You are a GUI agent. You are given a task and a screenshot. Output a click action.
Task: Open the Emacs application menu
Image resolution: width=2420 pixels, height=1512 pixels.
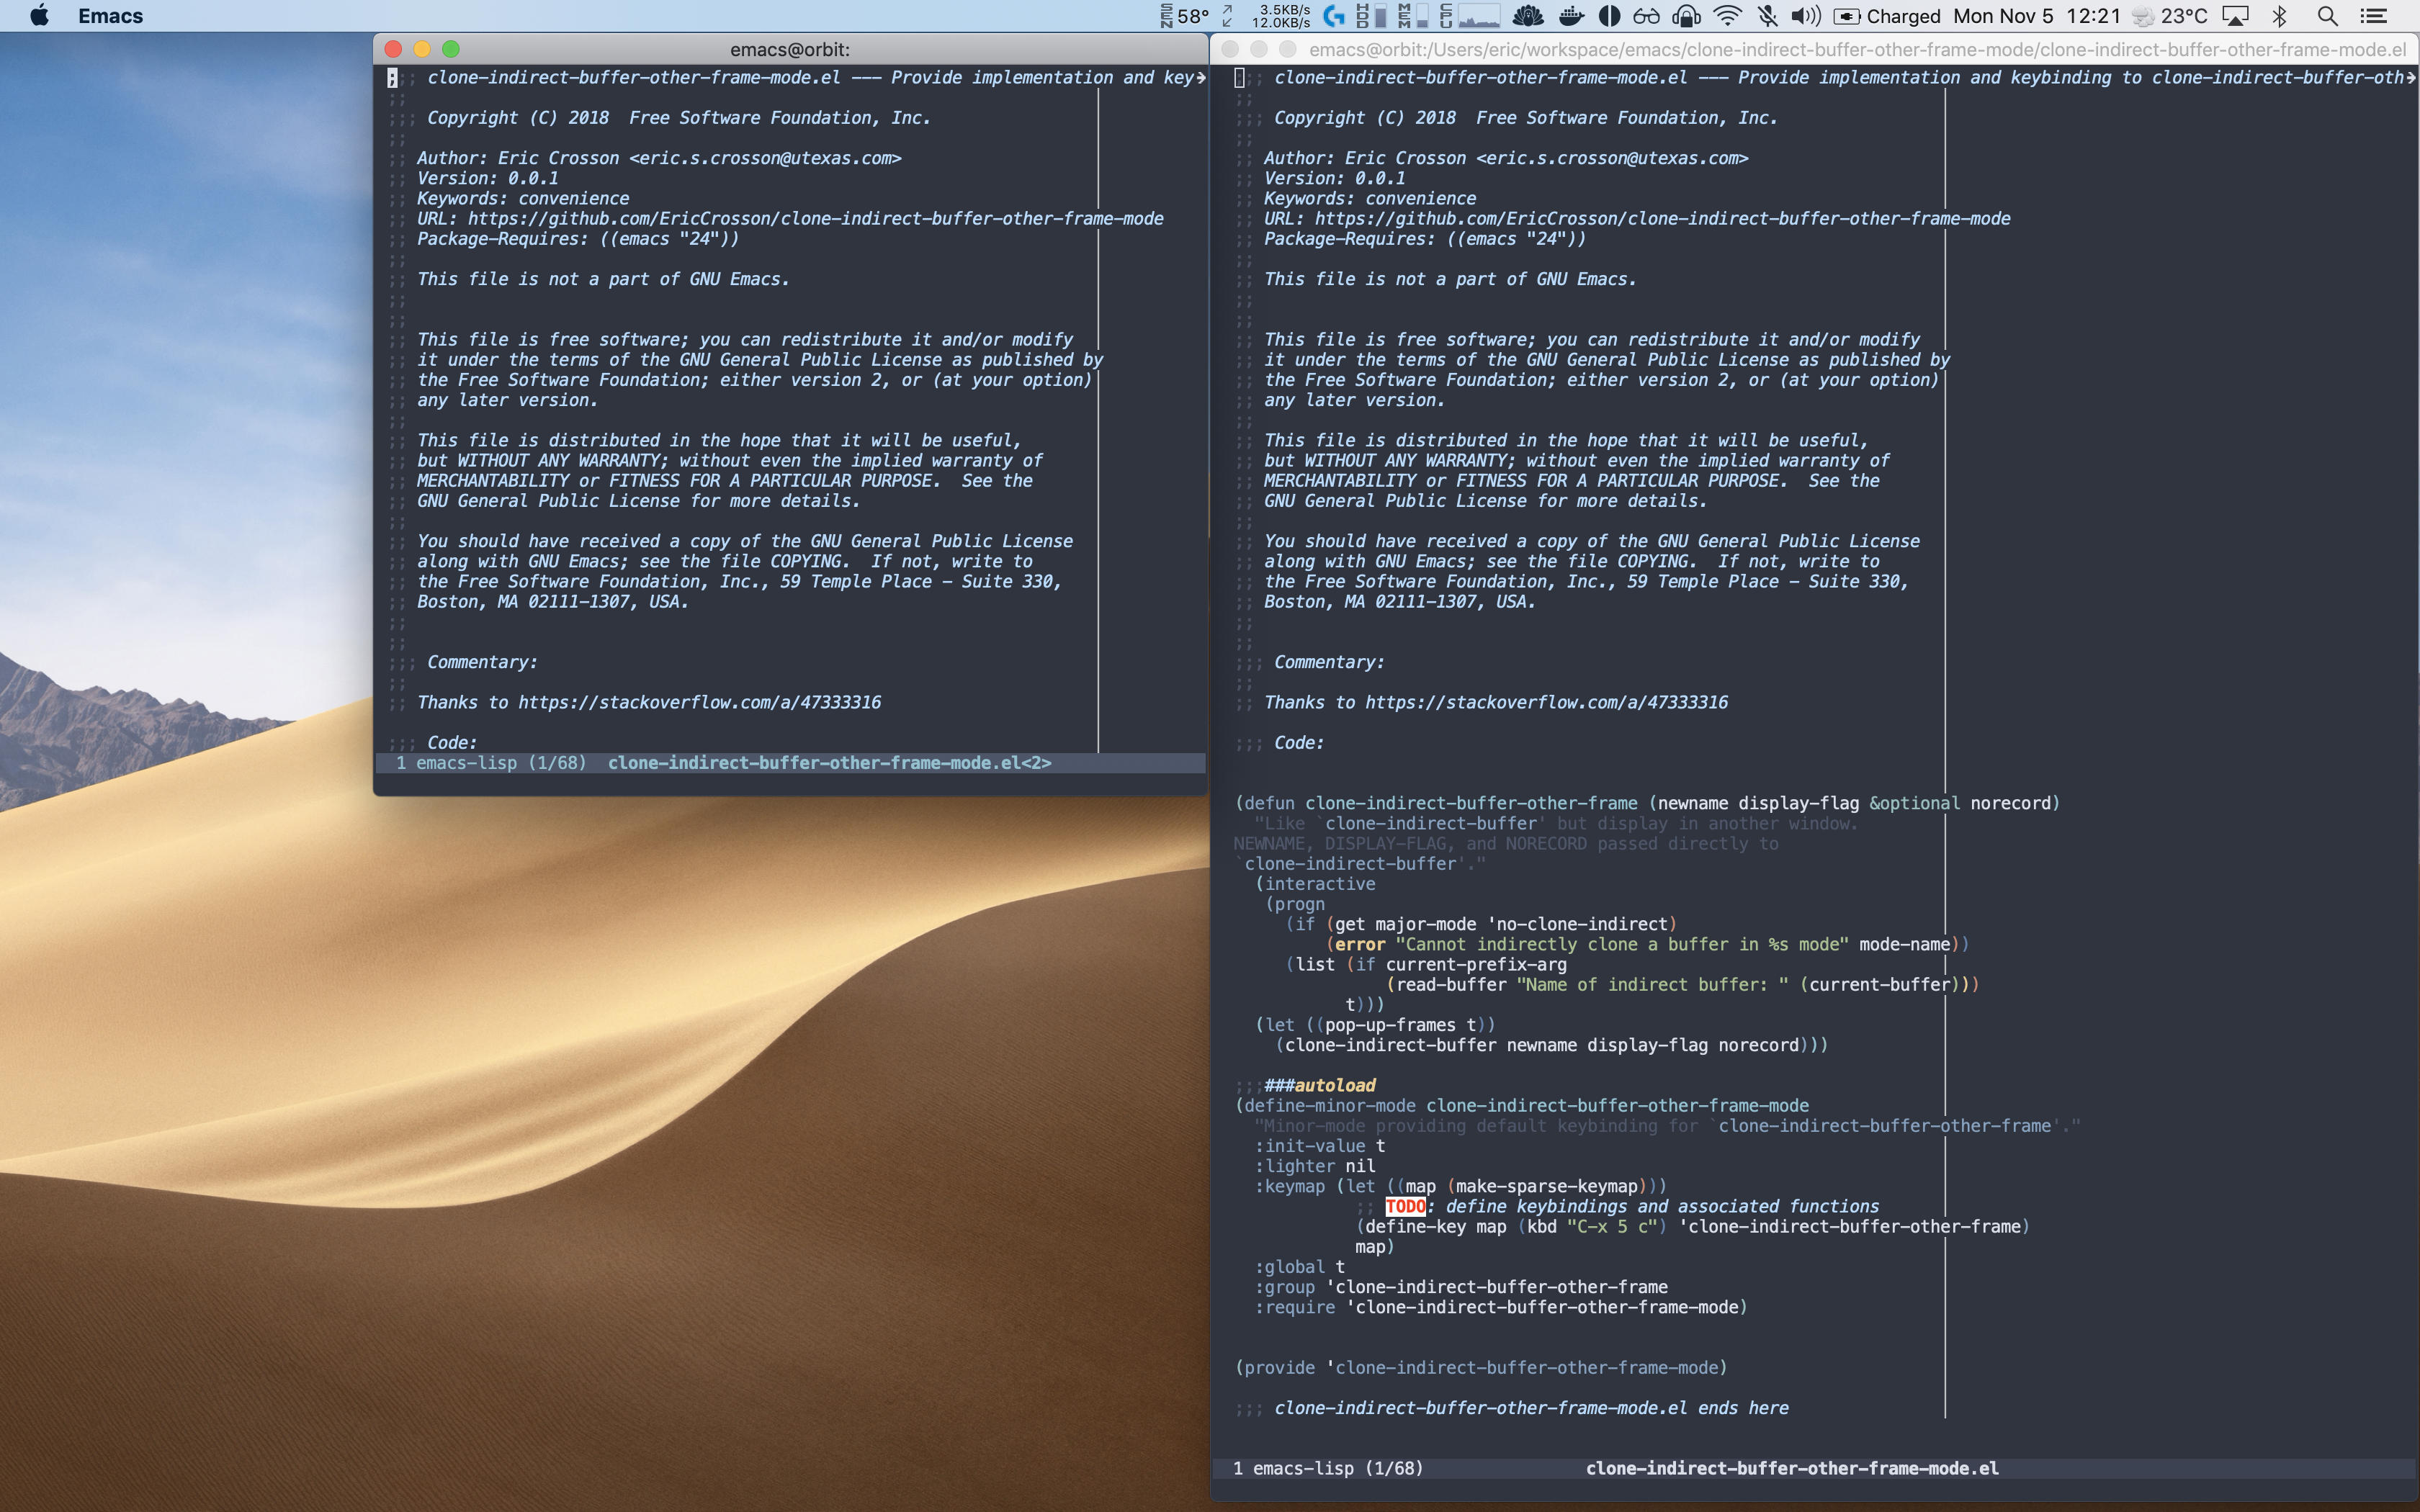click(110, 16)
